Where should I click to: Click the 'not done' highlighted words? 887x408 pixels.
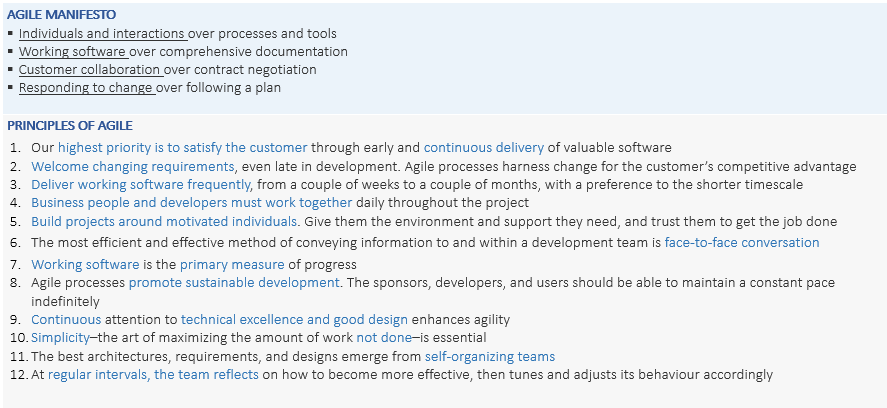[x=381, y=339]
